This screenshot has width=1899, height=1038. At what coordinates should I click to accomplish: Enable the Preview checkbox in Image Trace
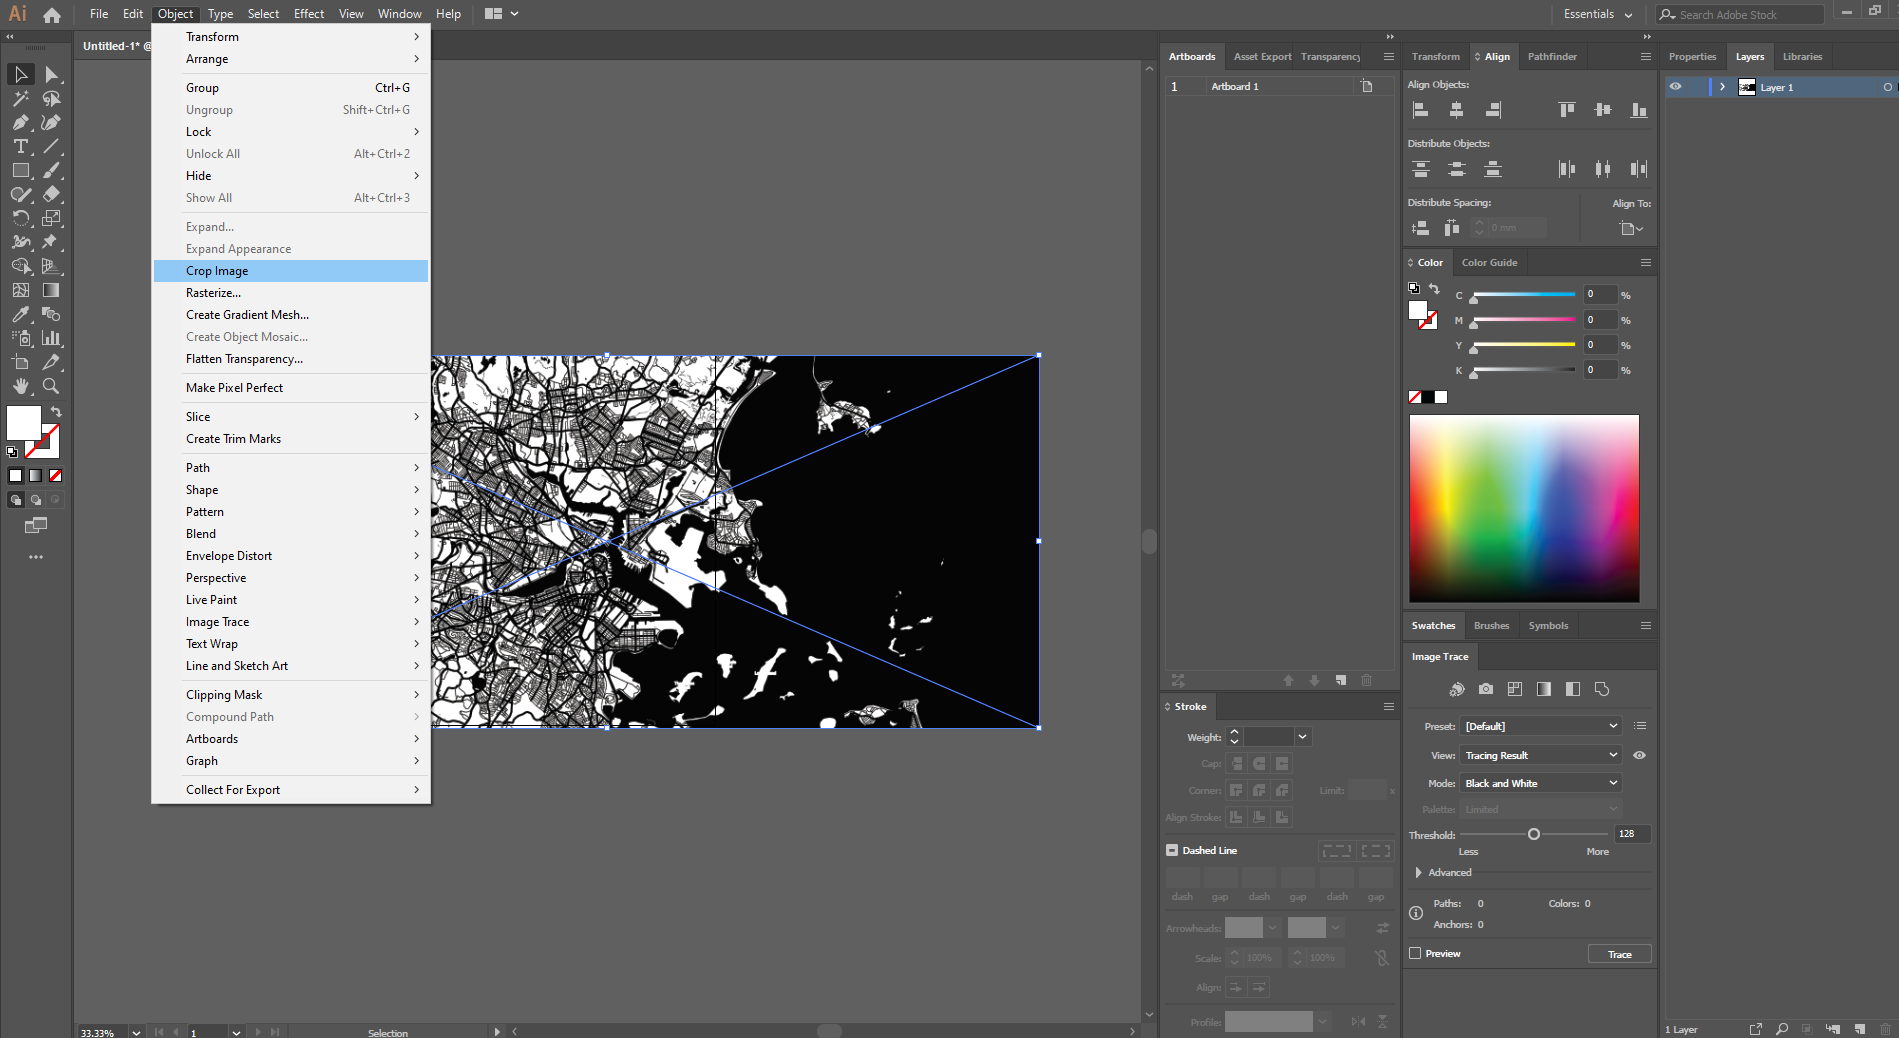(1416, 953)
